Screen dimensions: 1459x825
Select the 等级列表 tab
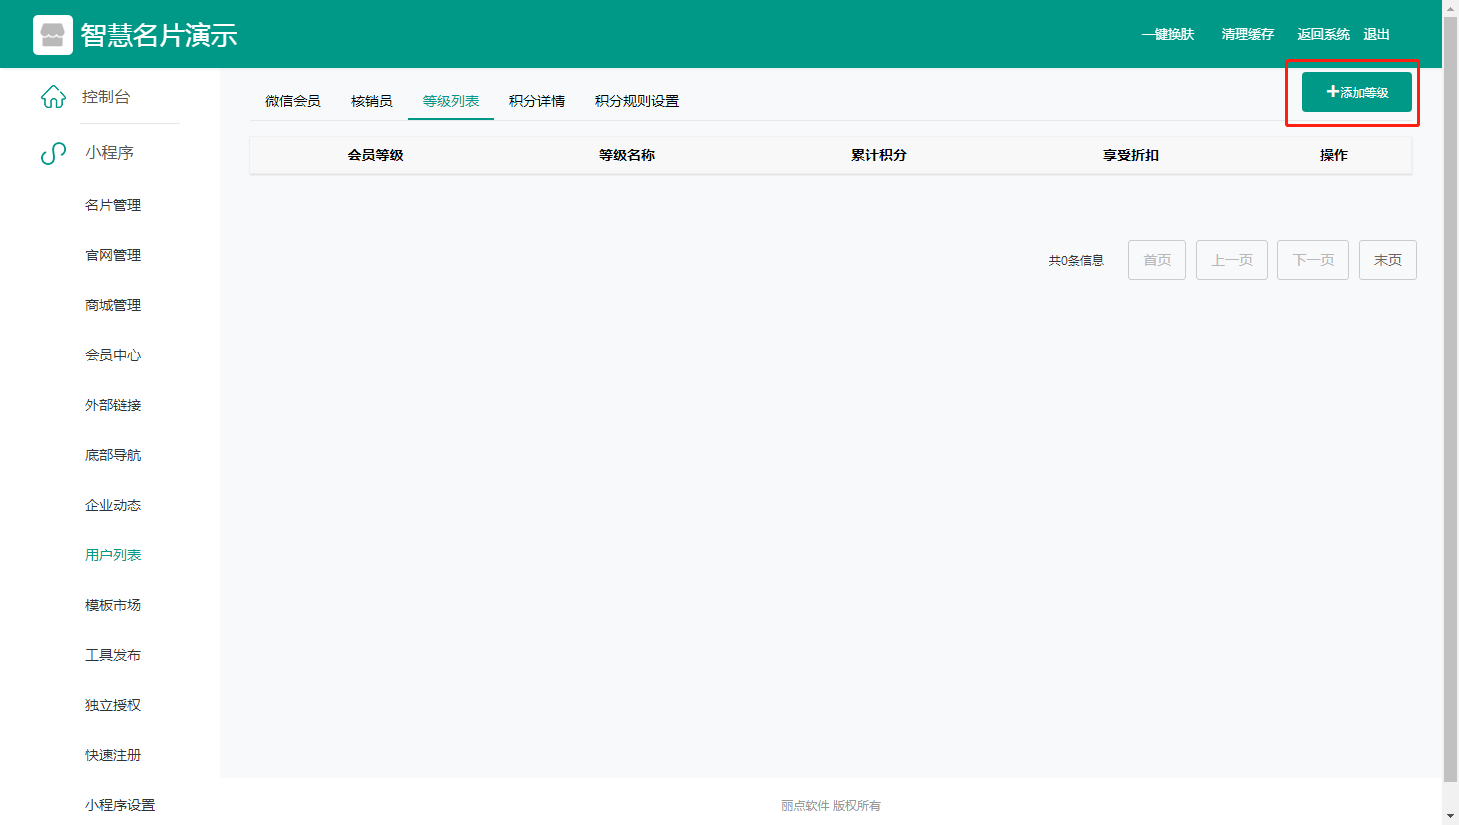coord(451,101)
